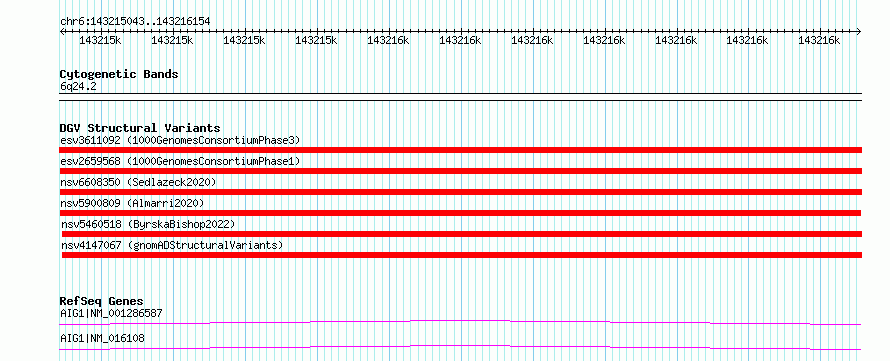Open the nsv5460518 ByrskaBishop2022 label

coord(148,224)
